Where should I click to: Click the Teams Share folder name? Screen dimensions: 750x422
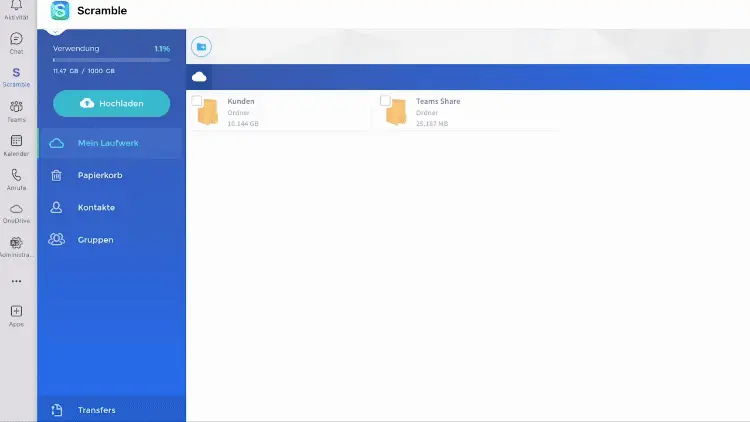[438, 101]
